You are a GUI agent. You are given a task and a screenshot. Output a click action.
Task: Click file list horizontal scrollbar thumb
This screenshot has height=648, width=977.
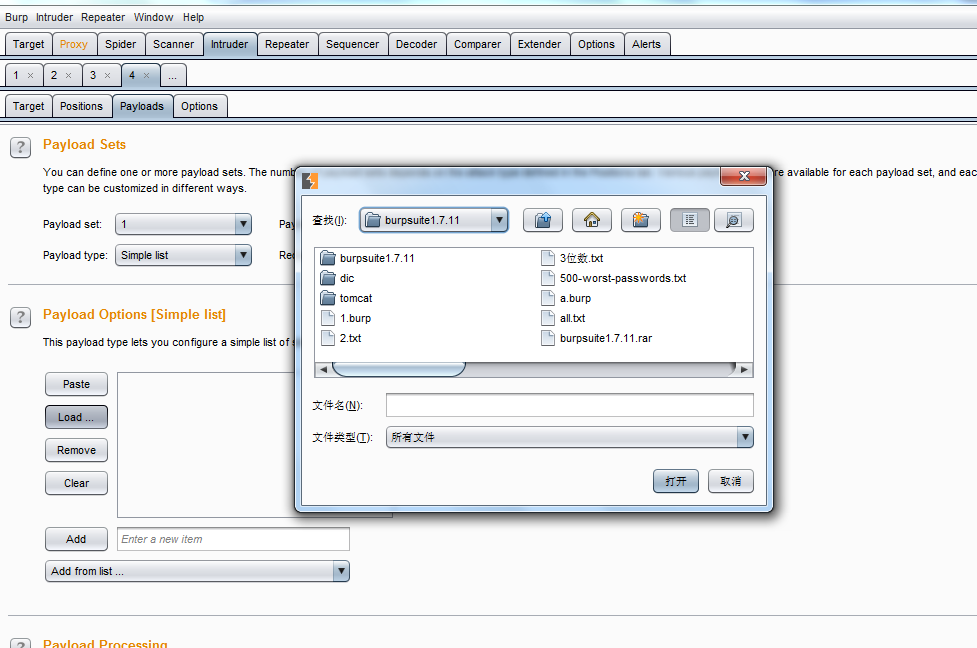(x=399, y=369)
